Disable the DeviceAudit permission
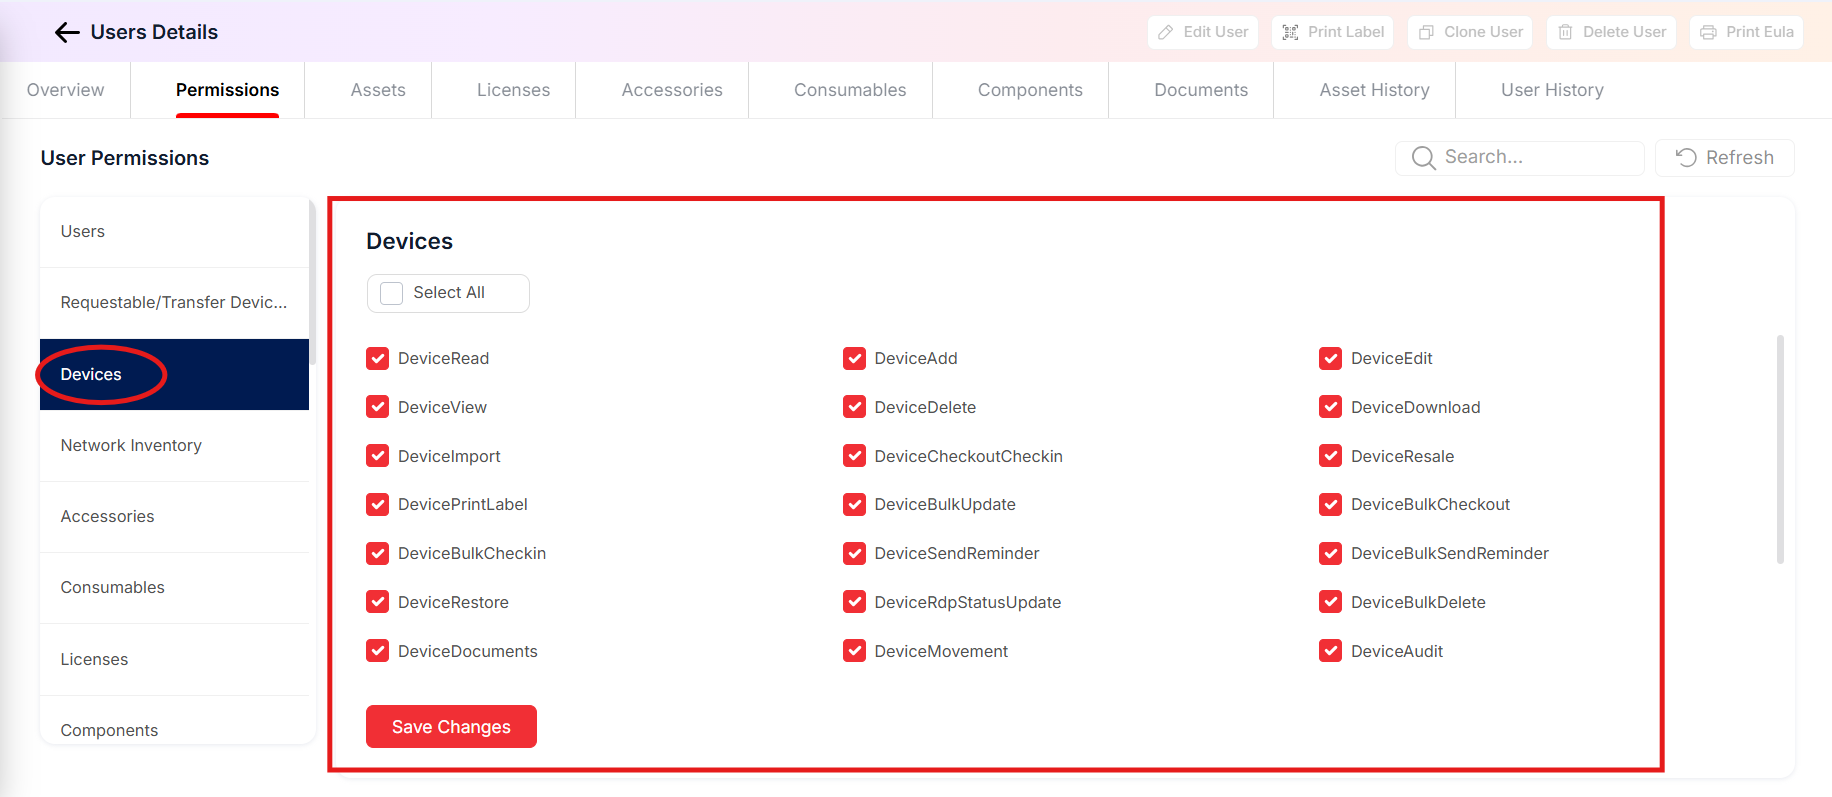This screenshot has width=1832, height=797. [x=1330, y=651]
